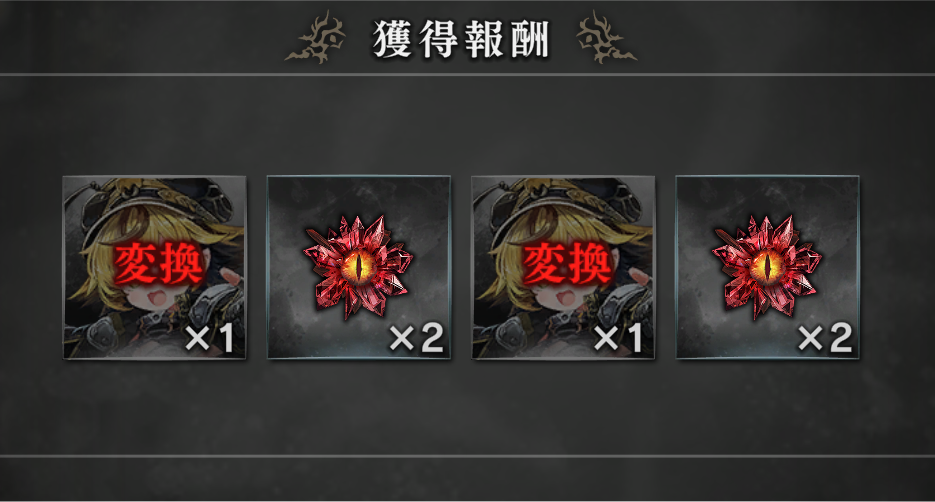This screenshot has height=502, width=935.
Task: Tap the yellow slit pupil of the first crystal eye
Action: 358,267
